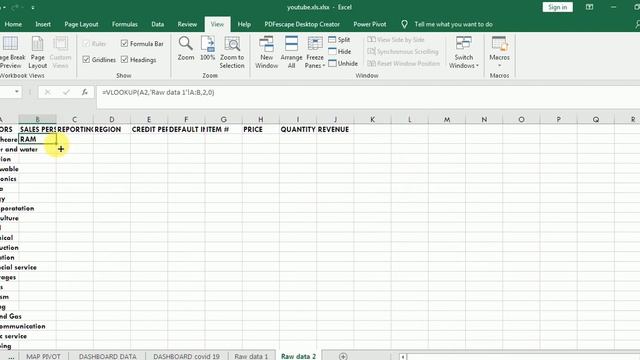Screen dimensions: 640x360
Task: Select the PRICE header cell
Action: pos(260,129)
